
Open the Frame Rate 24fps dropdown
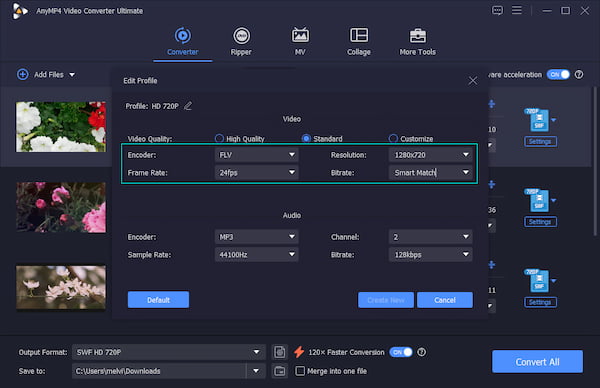(x=257, y=173)
